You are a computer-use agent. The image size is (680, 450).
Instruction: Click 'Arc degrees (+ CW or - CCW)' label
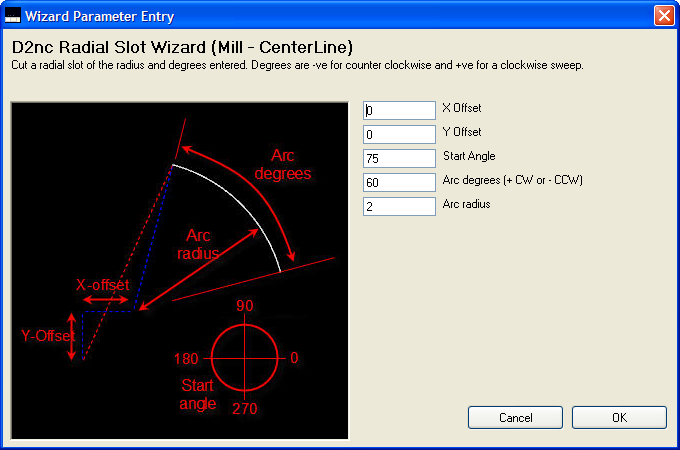(513, 180)
